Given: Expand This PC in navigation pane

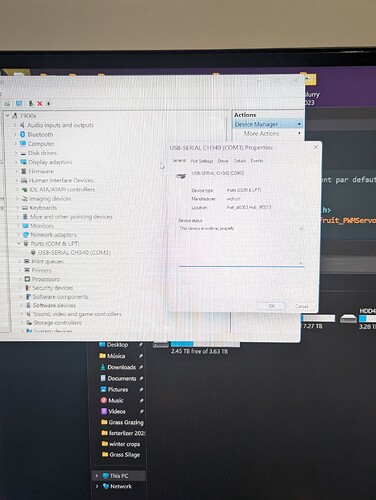Looking at the screenshot, I should [x=97, y=476].
